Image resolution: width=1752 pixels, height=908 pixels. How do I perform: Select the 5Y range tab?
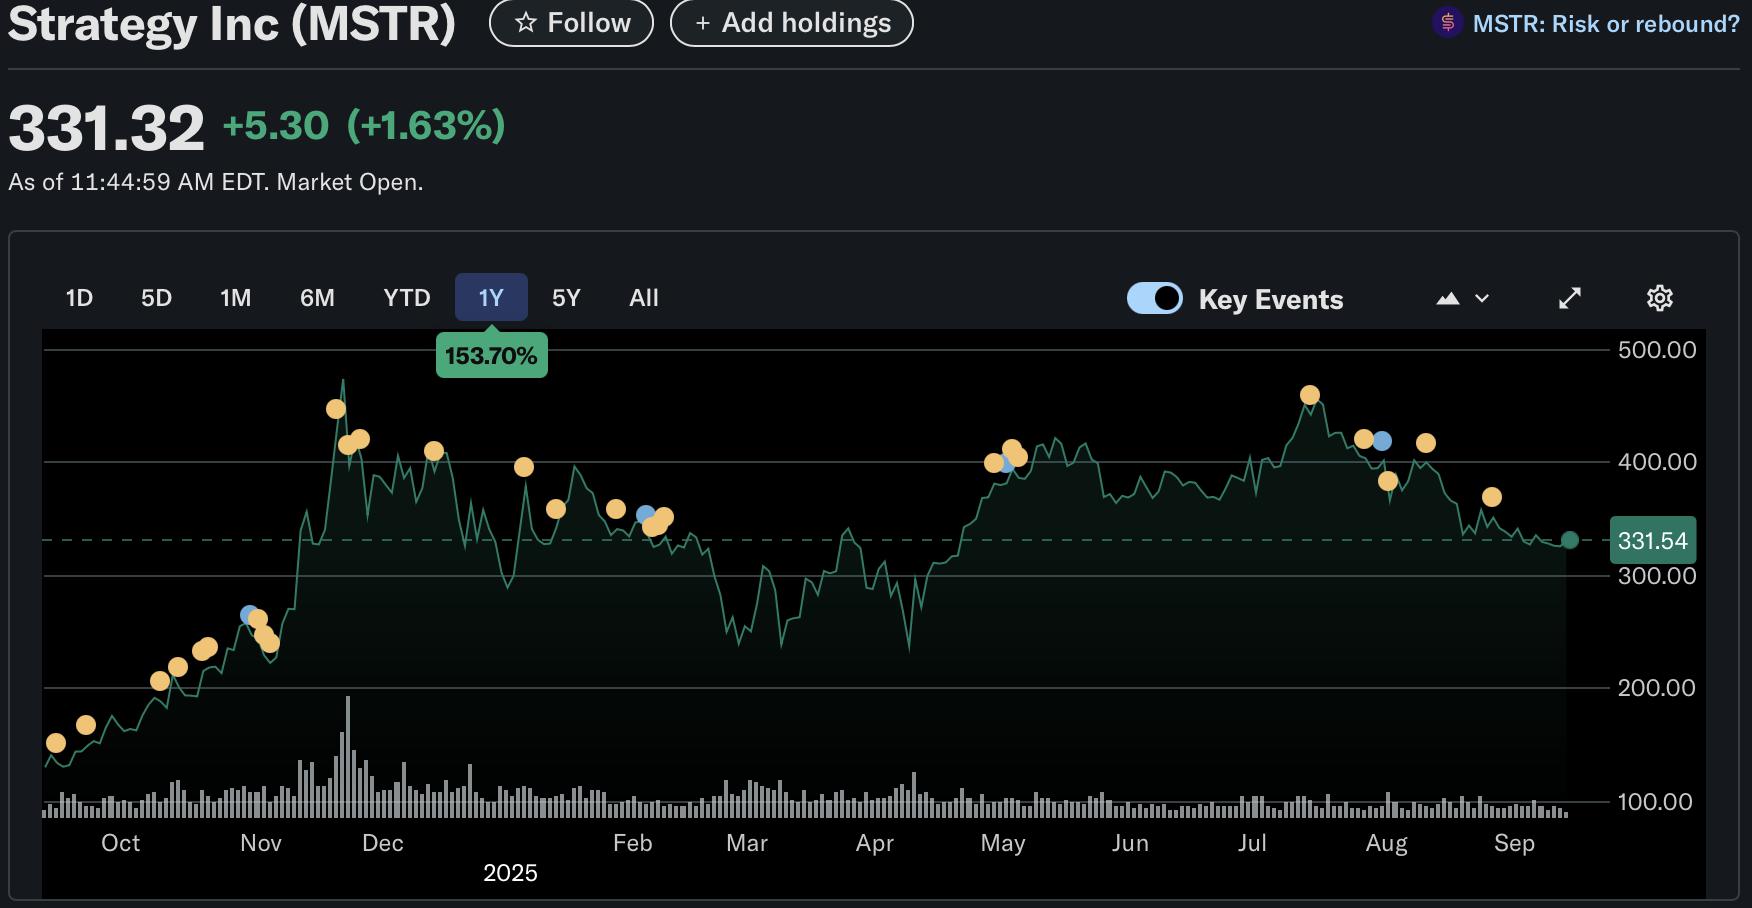(566, 298)
